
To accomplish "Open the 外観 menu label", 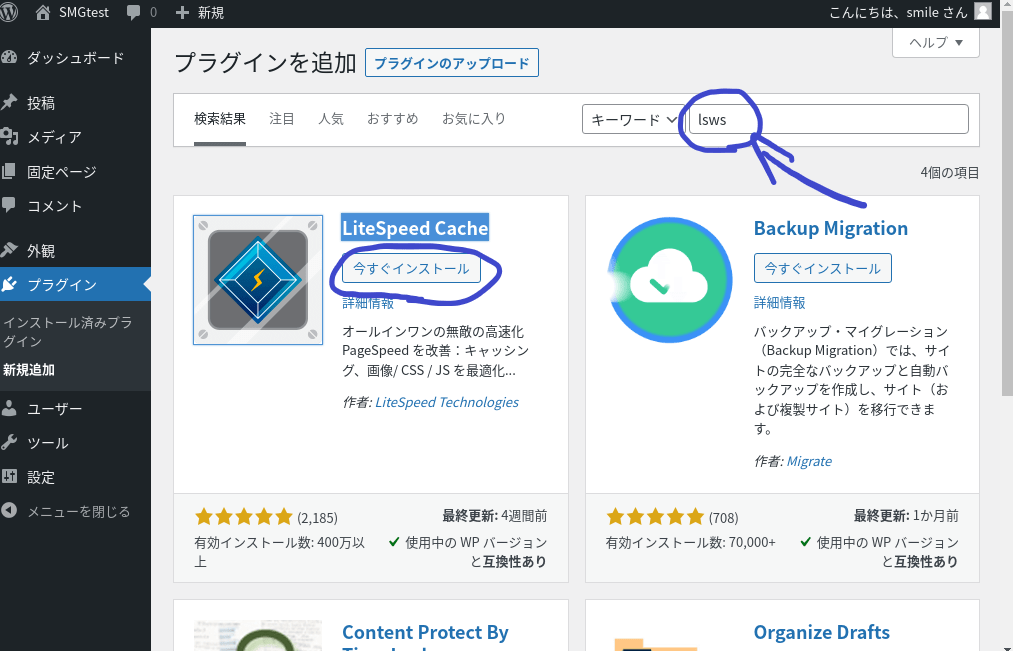I will 41,251.
